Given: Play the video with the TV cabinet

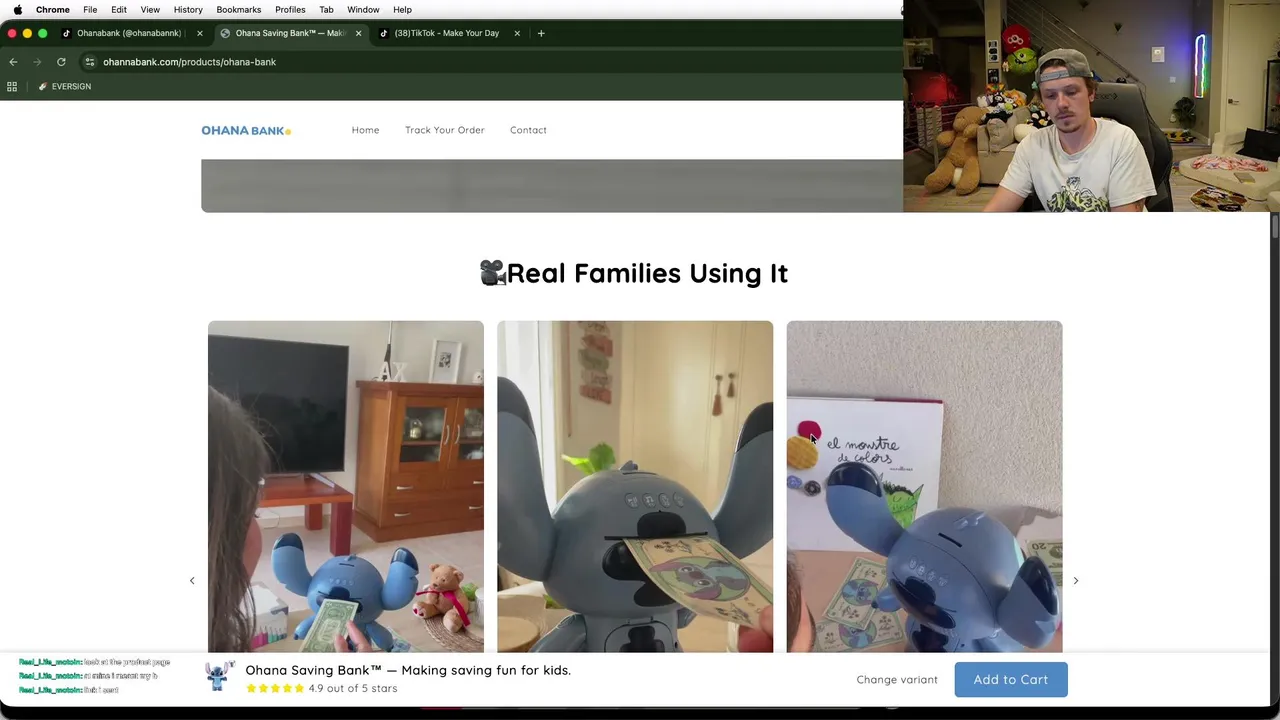Looking at the screenshot, I should (346, 487).
